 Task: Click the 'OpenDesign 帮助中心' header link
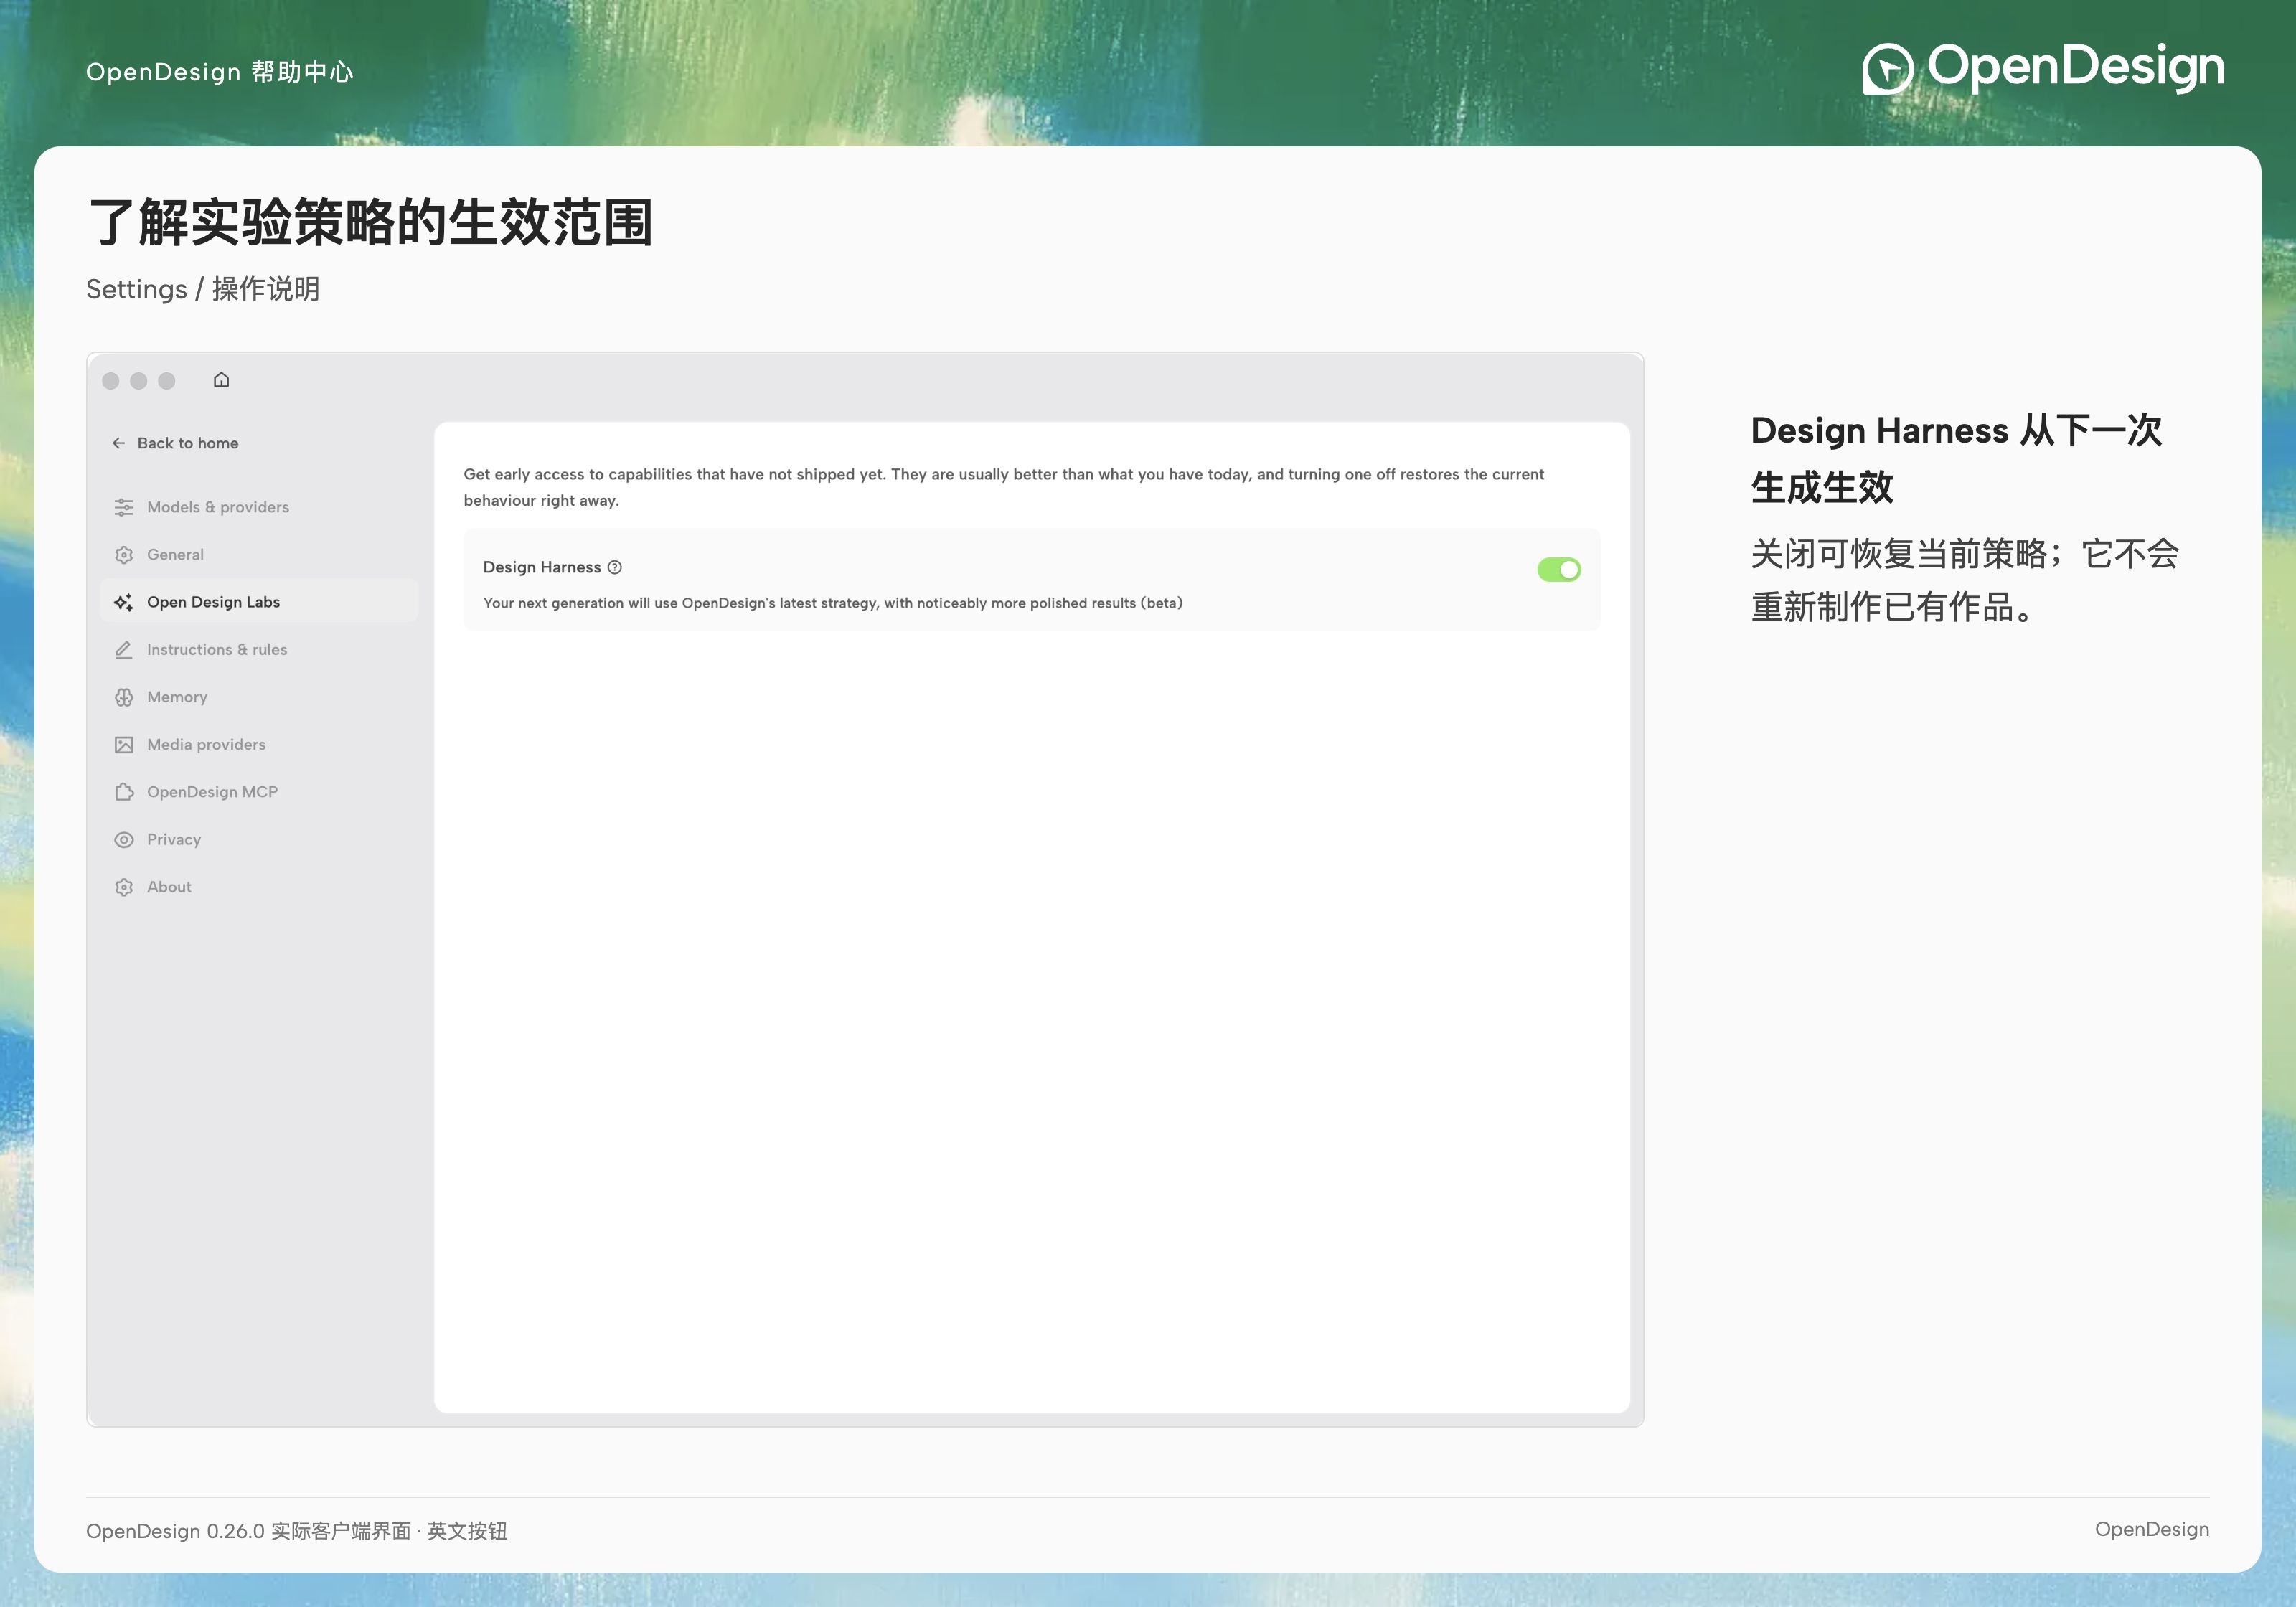coord(220,72)
